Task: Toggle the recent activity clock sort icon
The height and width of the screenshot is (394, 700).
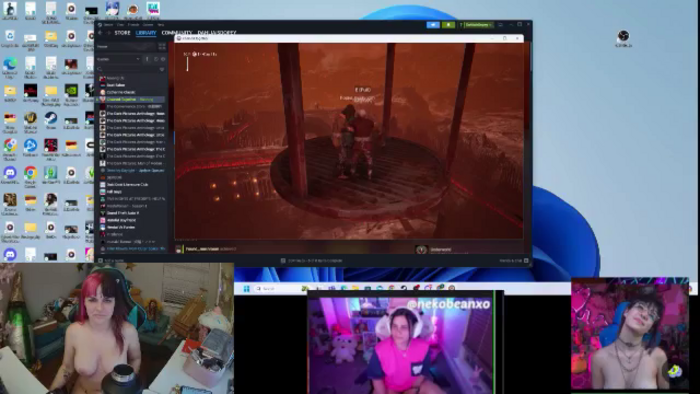Action: click(156, 59)
